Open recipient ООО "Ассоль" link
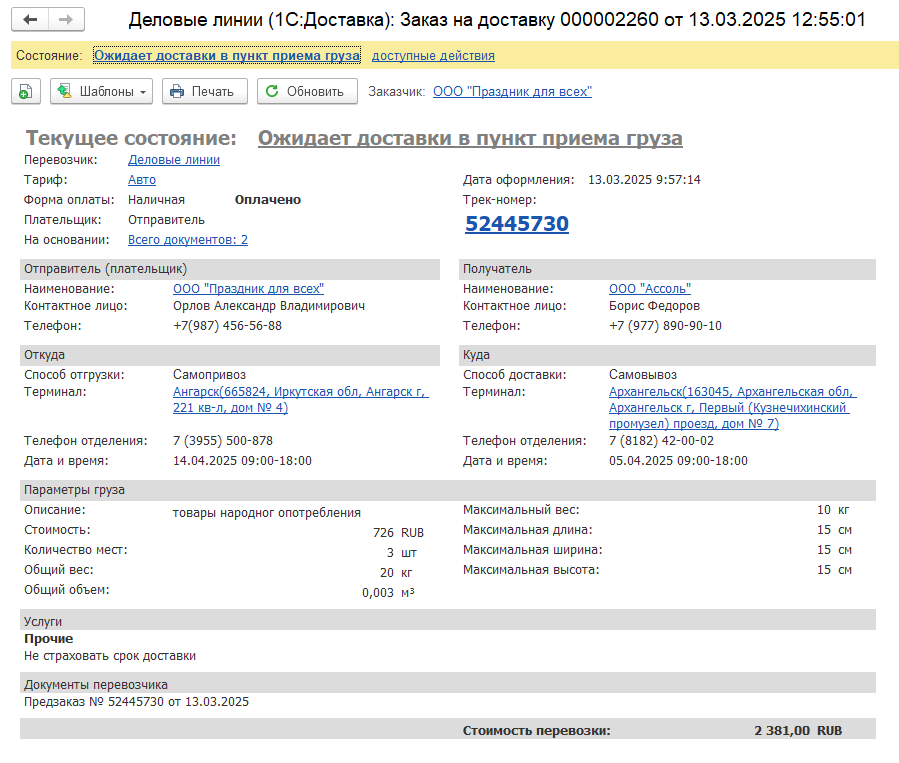 click(650, 289)
